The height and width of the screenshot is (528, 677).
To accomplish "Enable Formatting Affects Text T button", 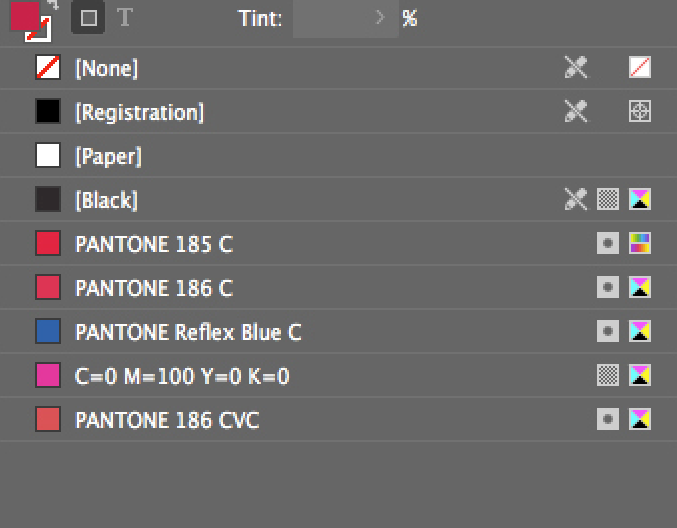I will click(124, 18).
